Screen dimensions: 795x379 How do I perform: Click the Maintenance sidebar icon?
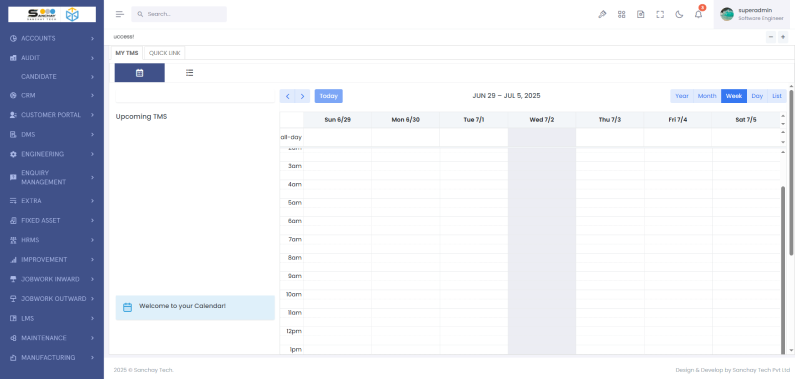coord(13,338)
